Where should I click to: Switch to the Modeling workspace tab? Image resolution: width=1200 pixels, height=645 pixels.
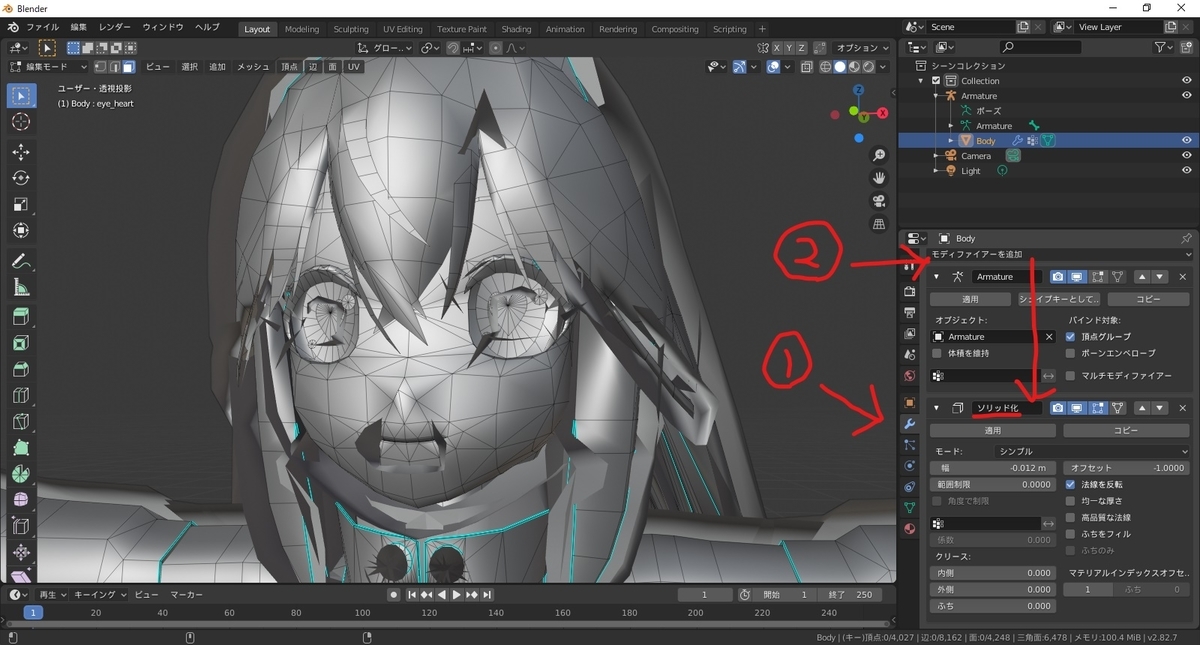[x=302, y=29]
